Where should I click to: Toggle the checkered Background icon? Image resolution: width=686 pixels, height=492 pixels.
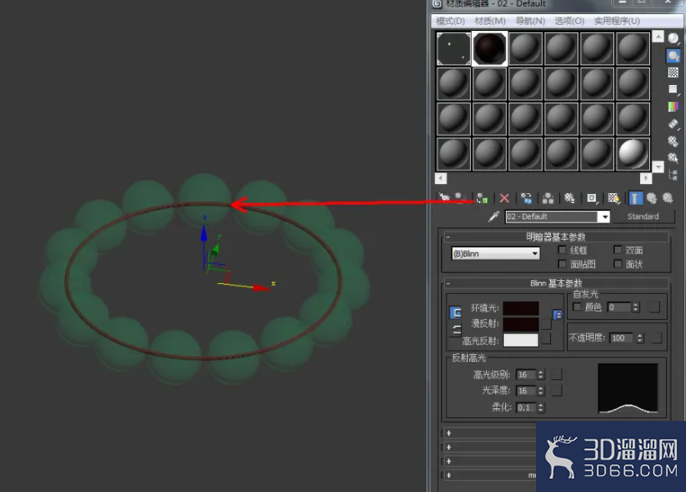tap(673, 72)
